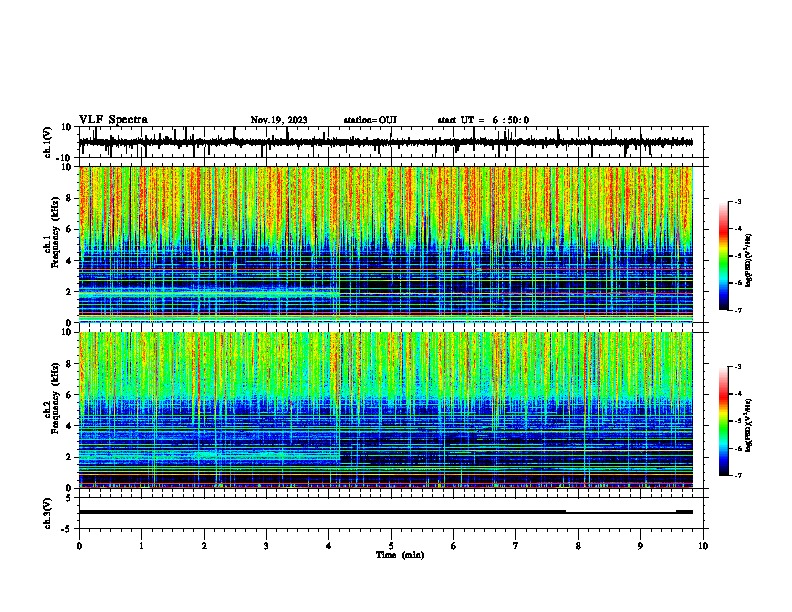Click the "0" kHz tick on ch.2 frequency axis
This screenshot has width=792, height=612.
(69, 488)
